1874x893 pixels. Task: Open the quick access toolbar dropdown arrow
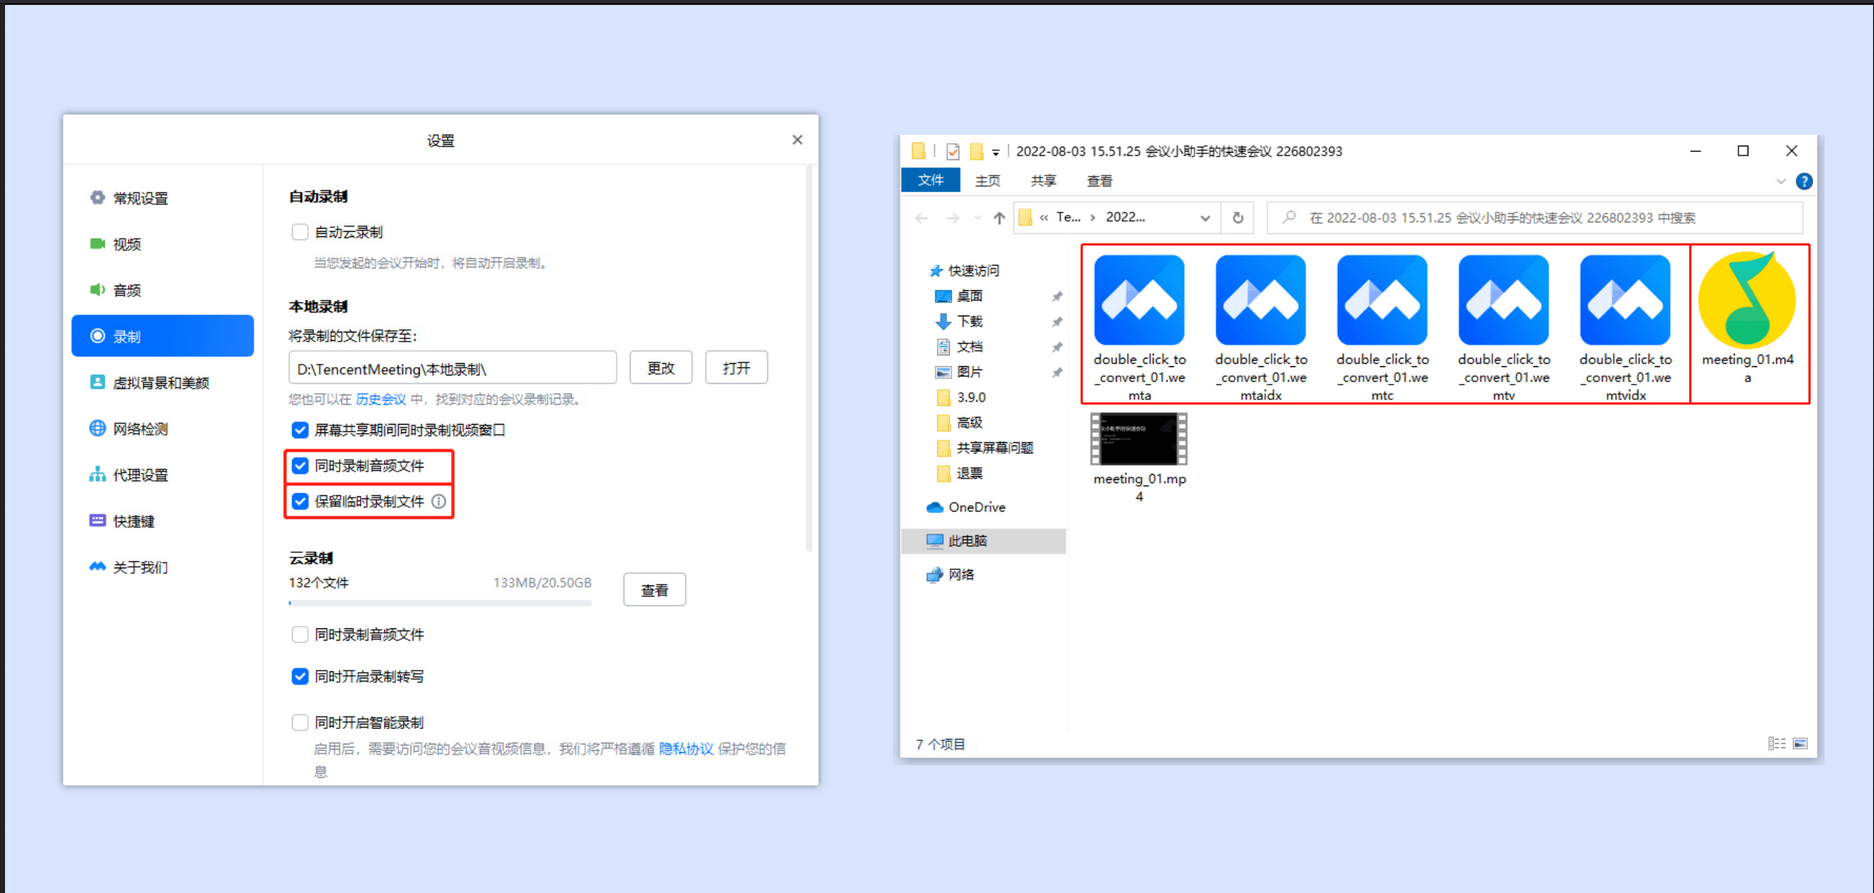tap(995, 152)
